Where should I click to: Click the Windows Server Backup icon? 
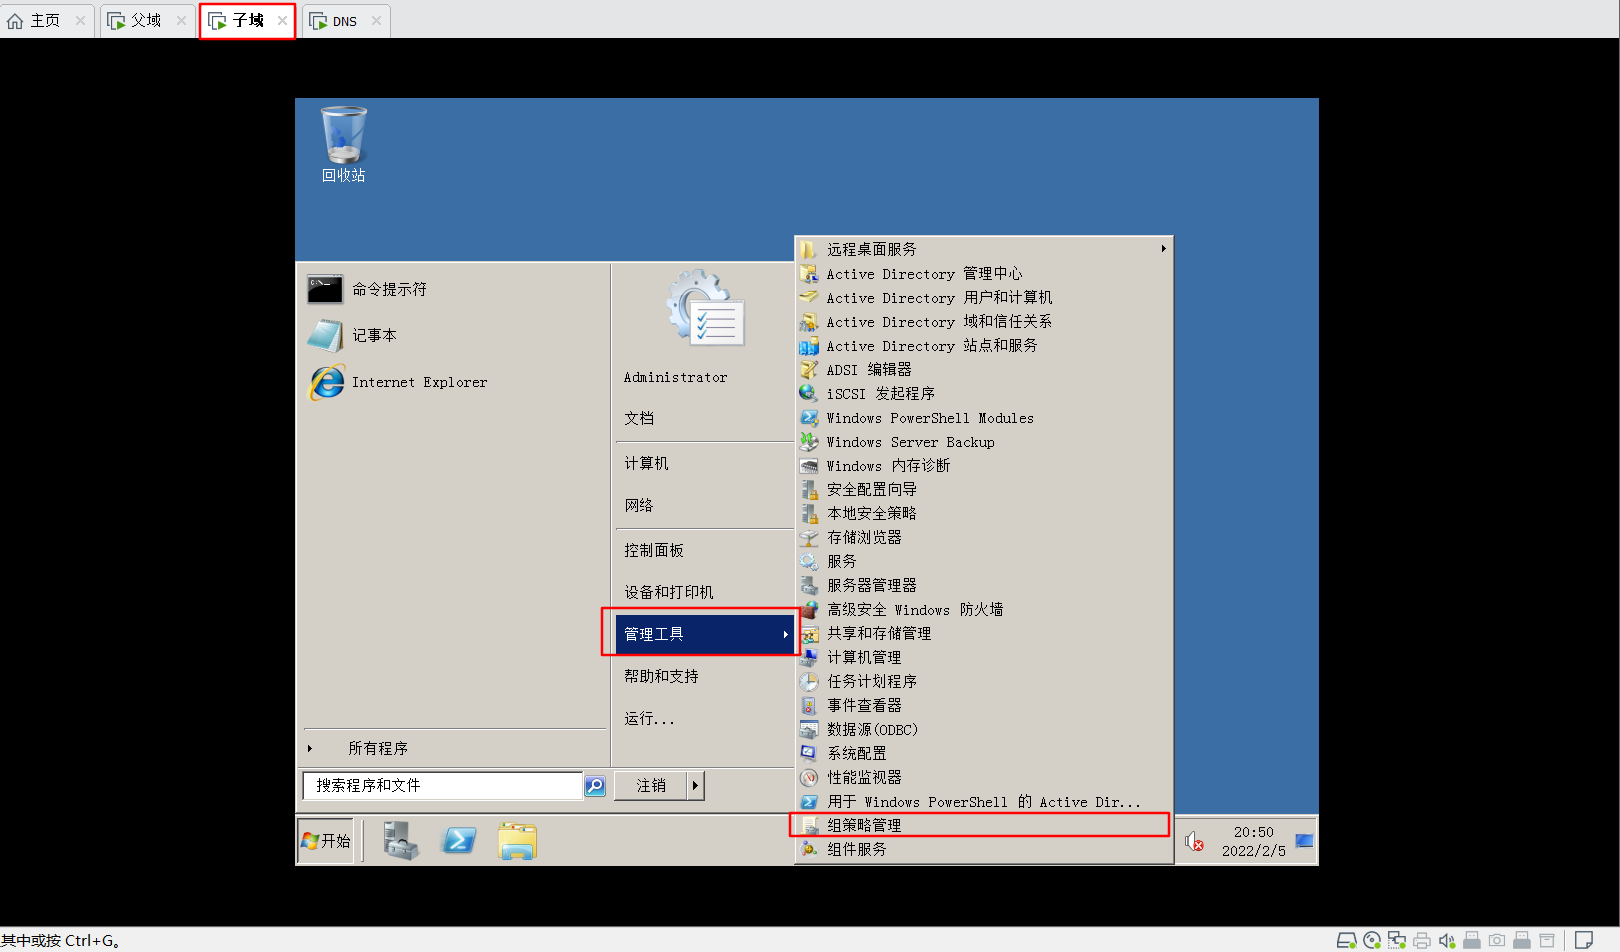pyautogui.click(x=809, y=442)
